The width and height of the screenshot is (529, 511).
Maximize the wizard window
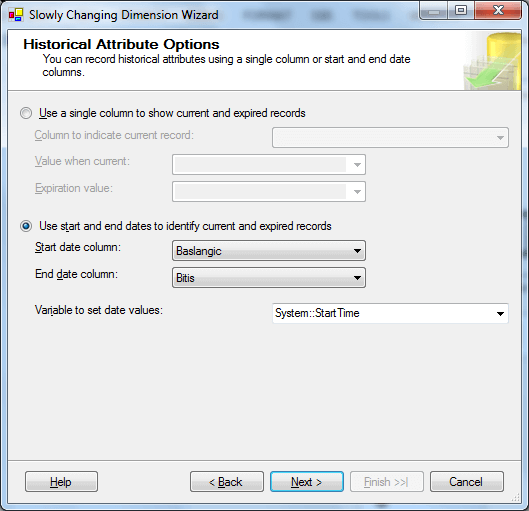coord(461,11)
